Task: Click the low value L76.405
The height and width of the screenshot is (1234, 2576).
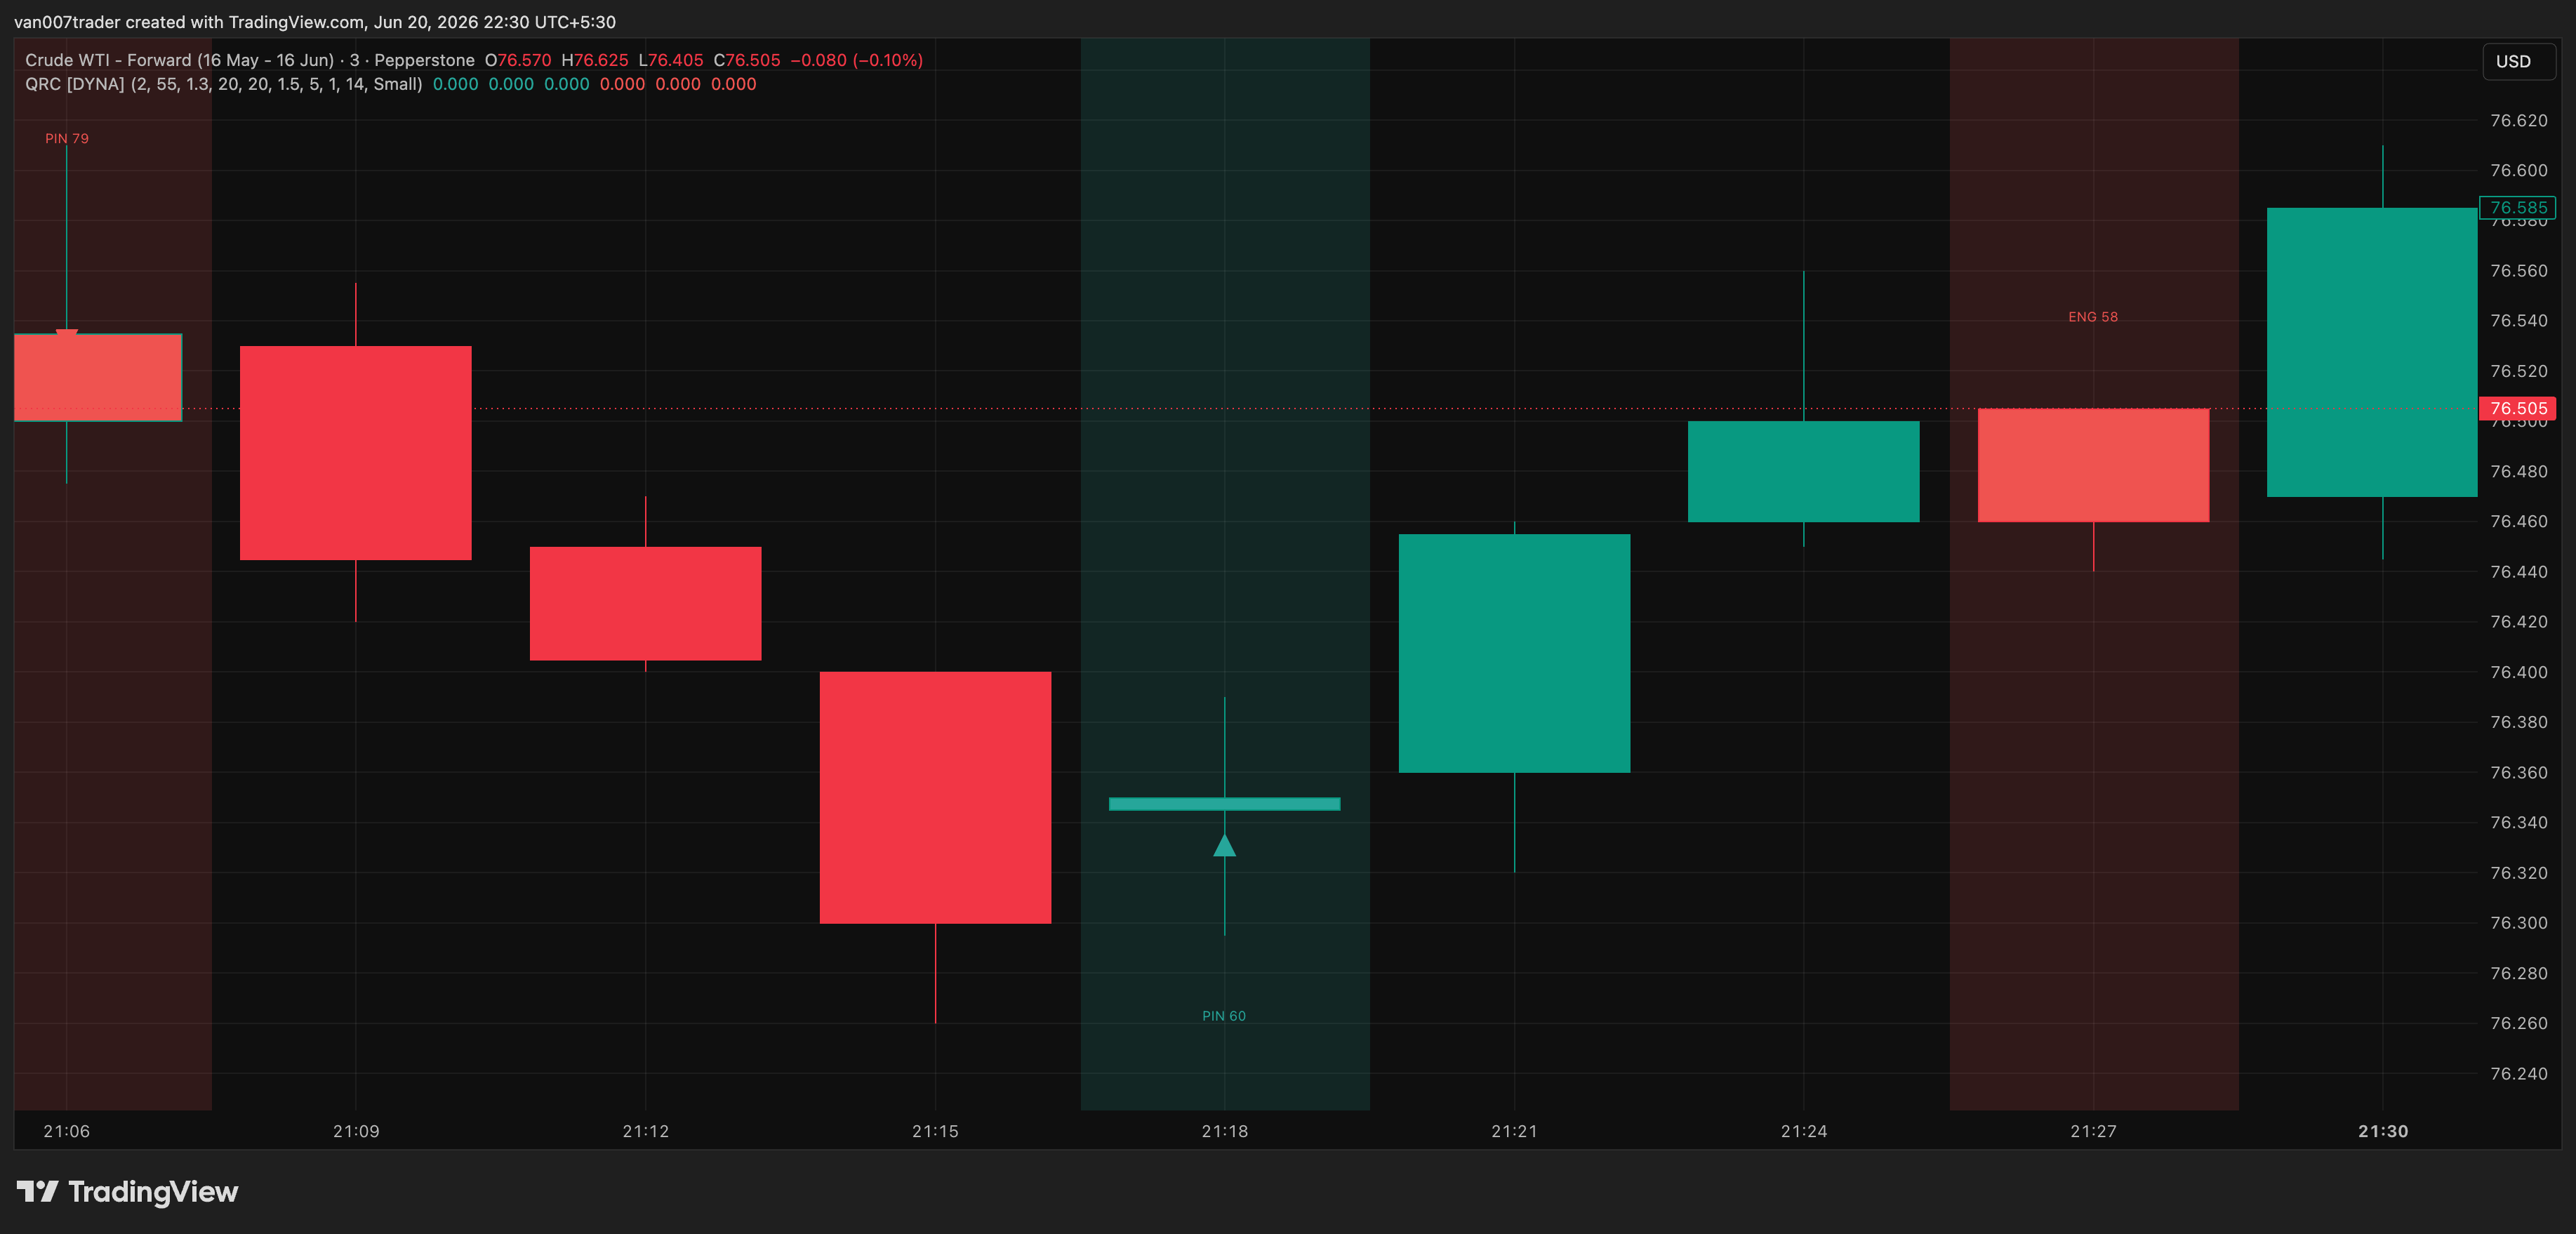Action: (671, 60)
